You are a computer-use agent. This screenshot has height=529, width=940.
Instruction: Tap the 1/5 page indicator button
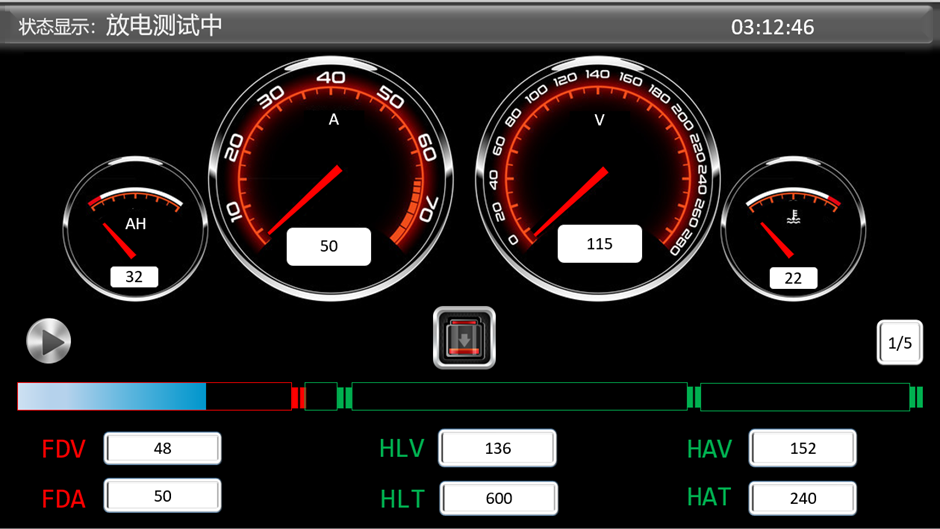click(x=899, y=343)
